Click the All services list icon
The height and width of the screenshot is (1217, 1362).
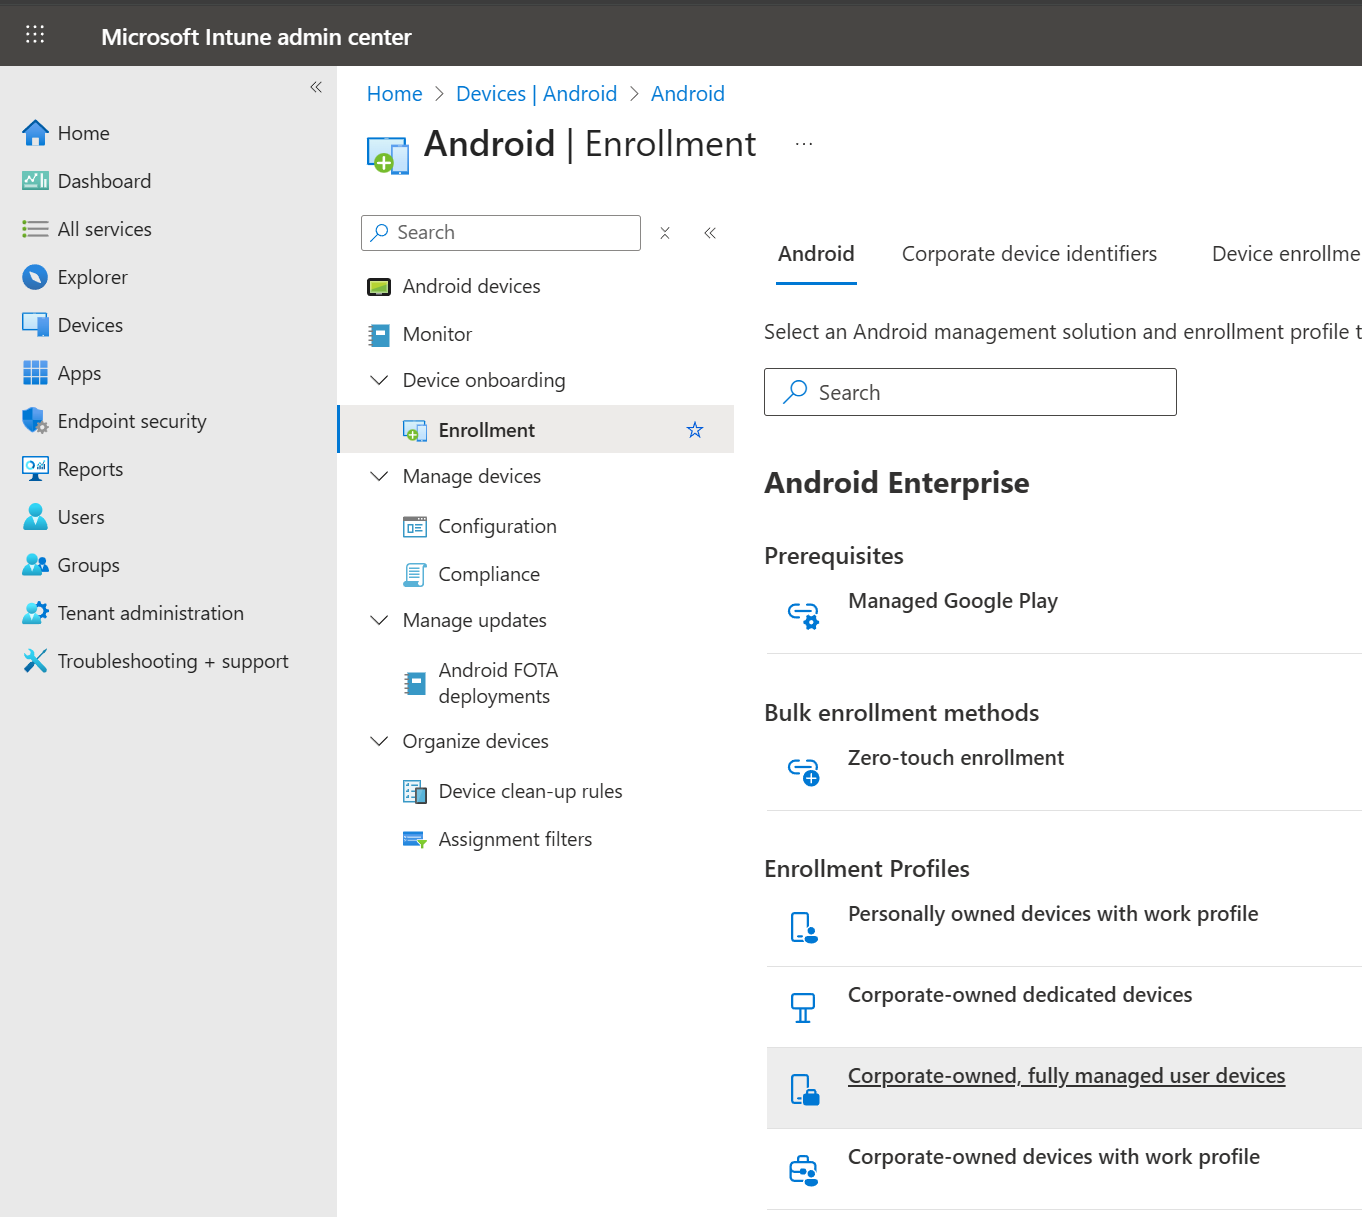[35, 229]
